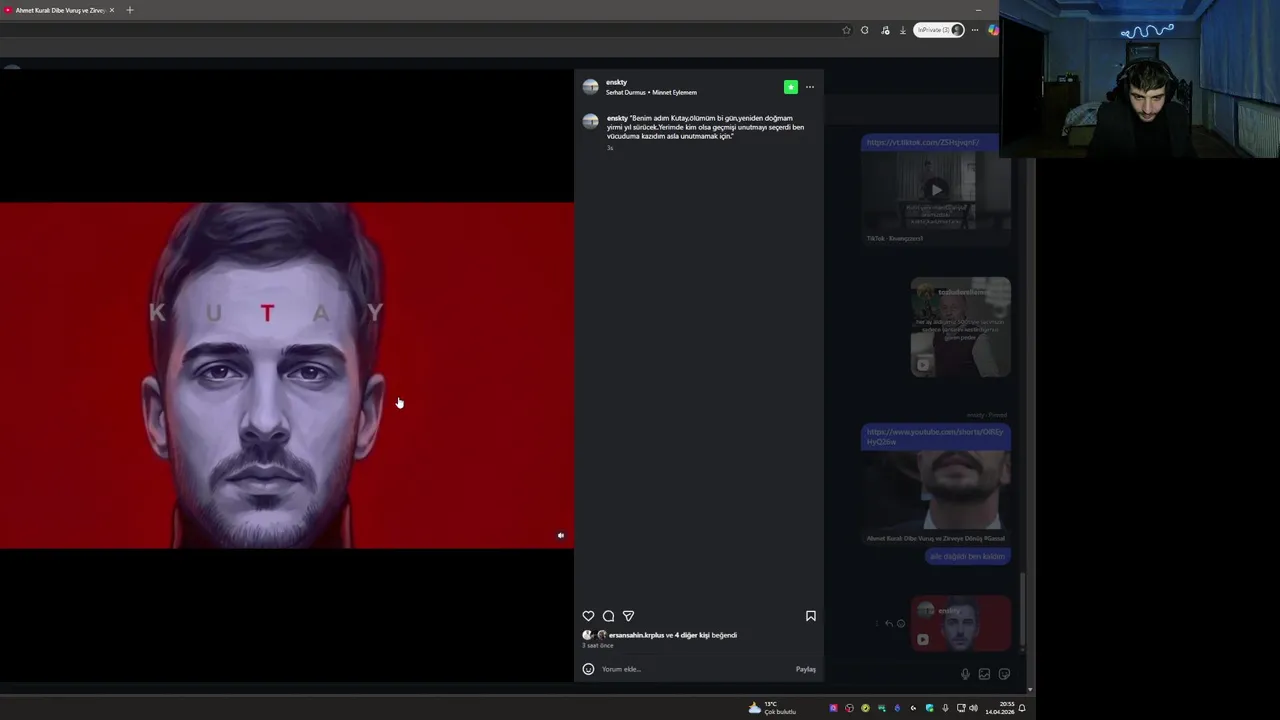Focus the Yorum ekle comment field

pos(695,669)
